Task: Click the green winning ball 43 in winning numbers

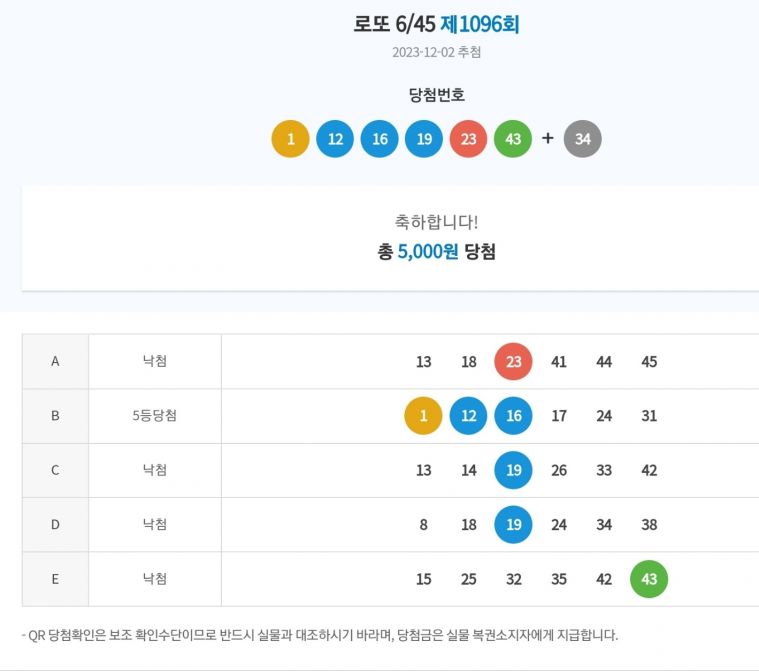Action: tap(513, 139)
